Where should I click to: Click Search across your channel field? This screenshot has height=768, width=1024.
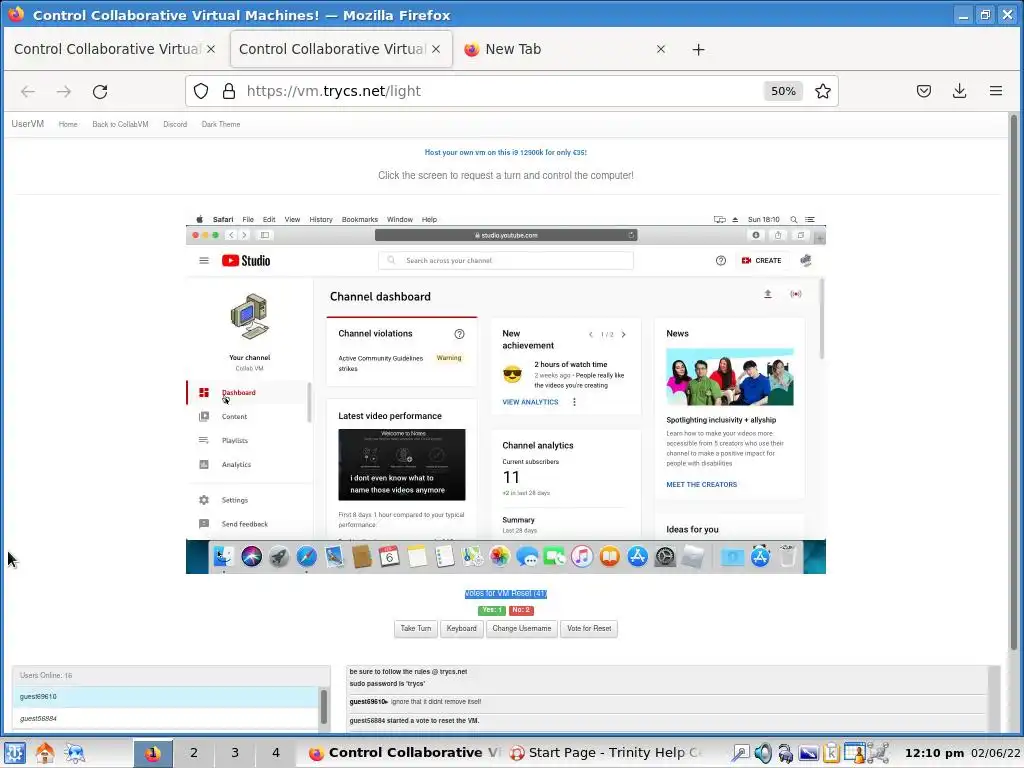tap(505, 261)
